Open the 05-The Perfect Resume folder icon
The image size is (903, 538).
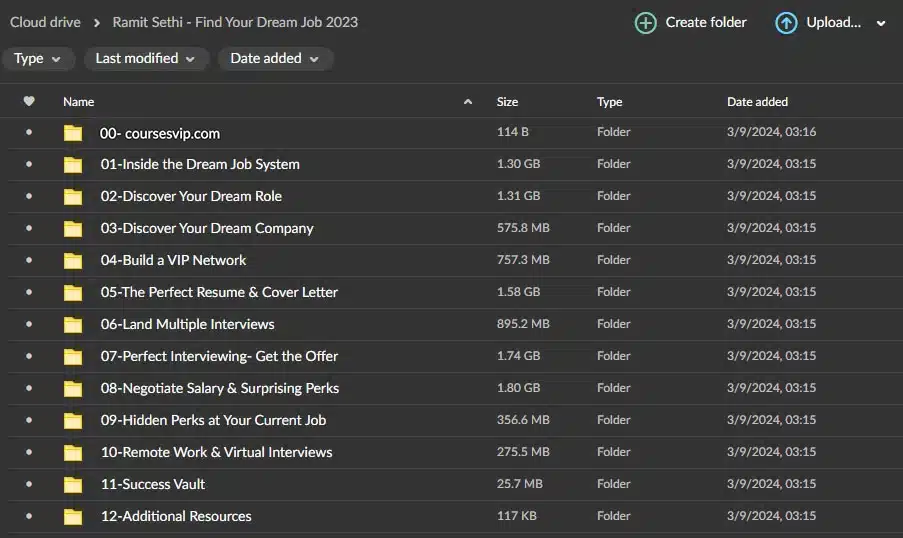pos(73,293)
